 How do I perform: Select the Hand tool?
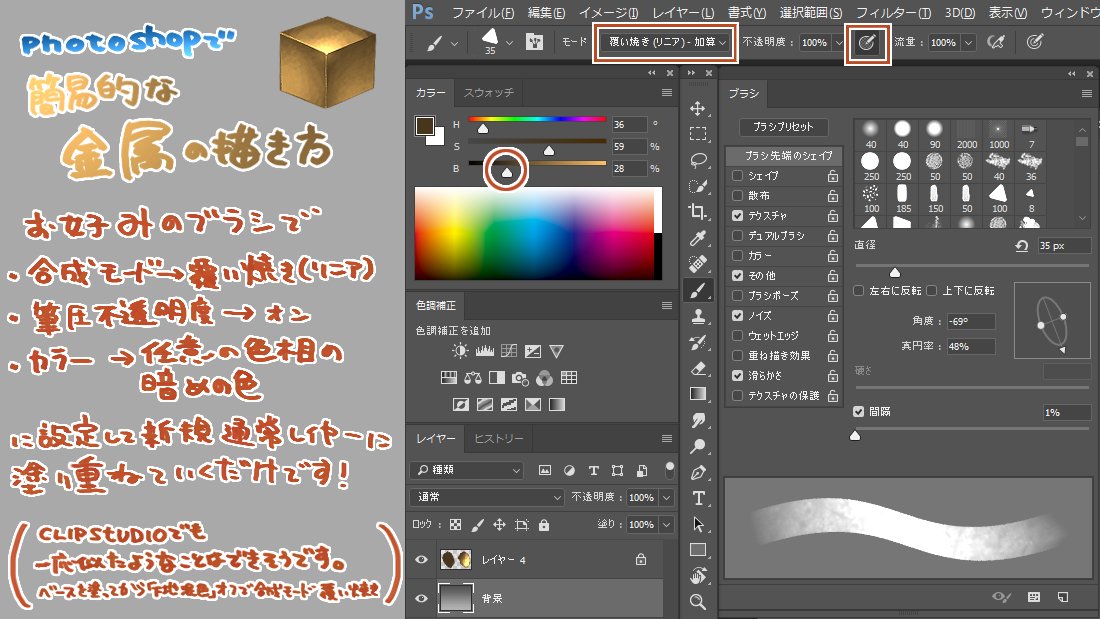click(x=697, y=575)
